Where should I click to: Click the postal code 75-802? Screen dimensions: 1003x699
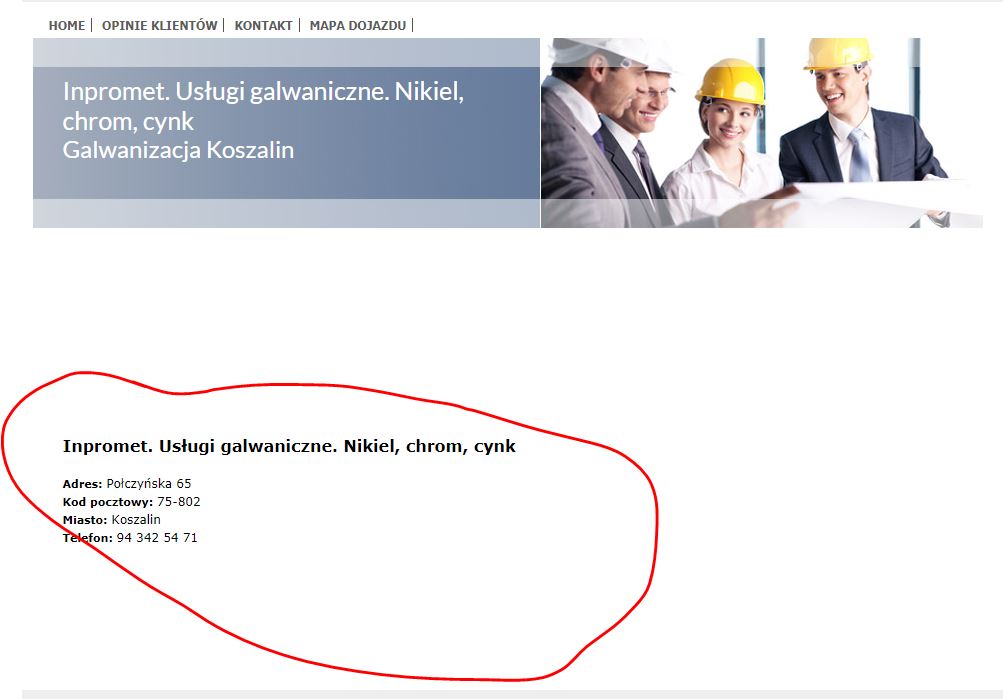(178, 502)
